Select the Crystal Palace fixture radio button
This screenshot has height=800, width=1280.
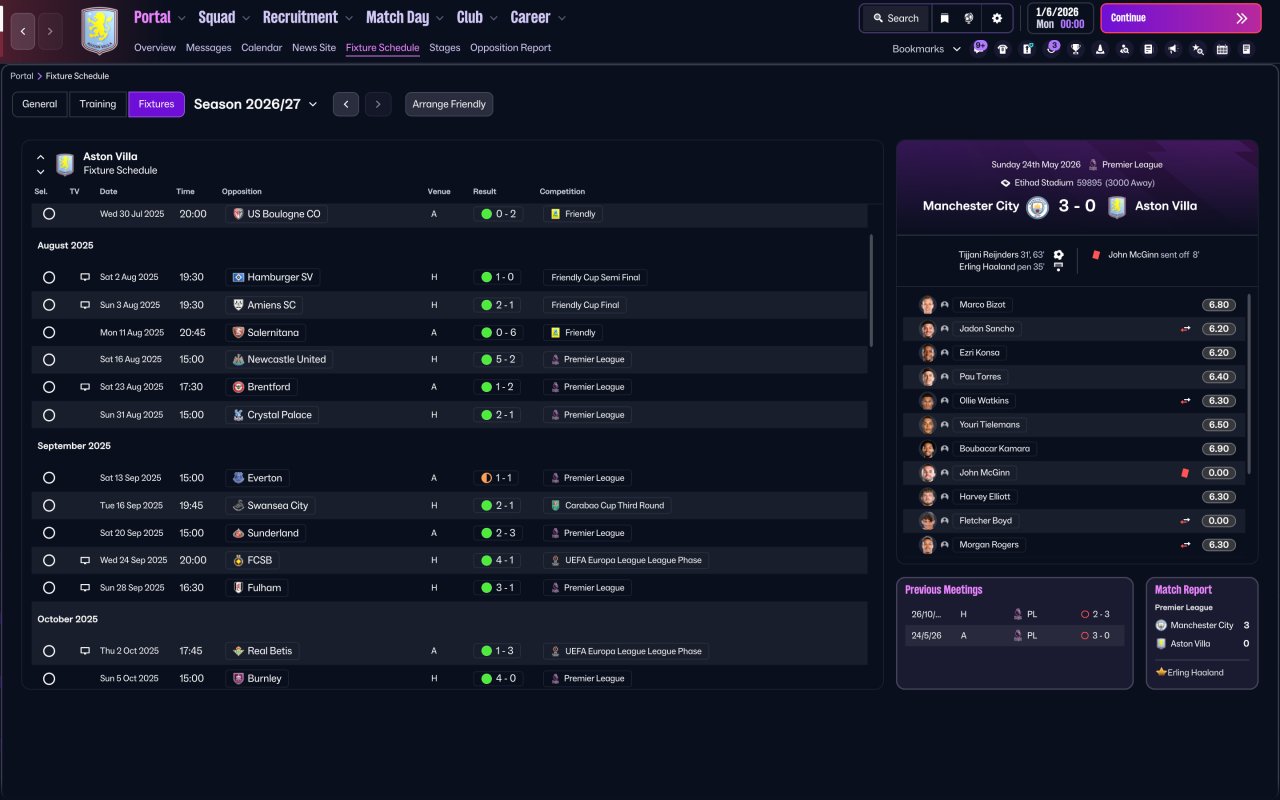click(49, 415)
